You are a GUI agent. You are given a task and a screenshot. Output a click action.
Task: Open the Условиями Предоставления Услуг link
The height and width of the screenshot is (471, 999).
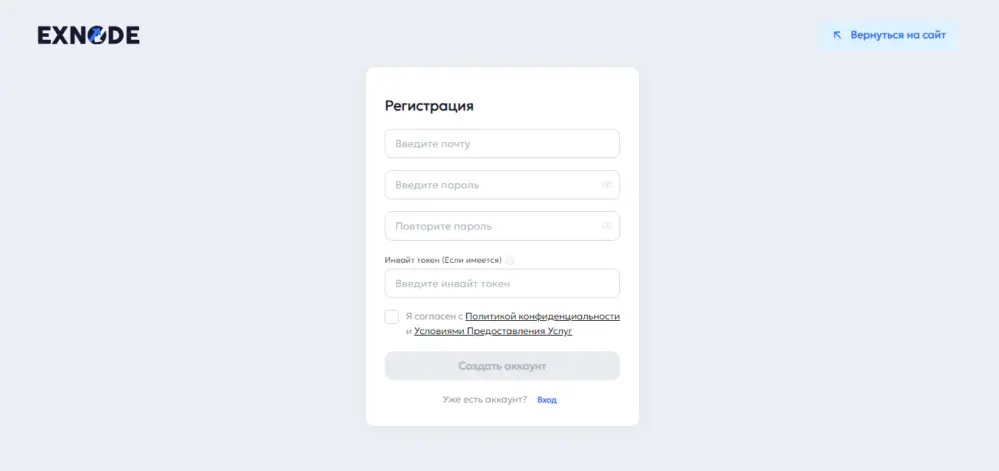(x=493, y=331)
